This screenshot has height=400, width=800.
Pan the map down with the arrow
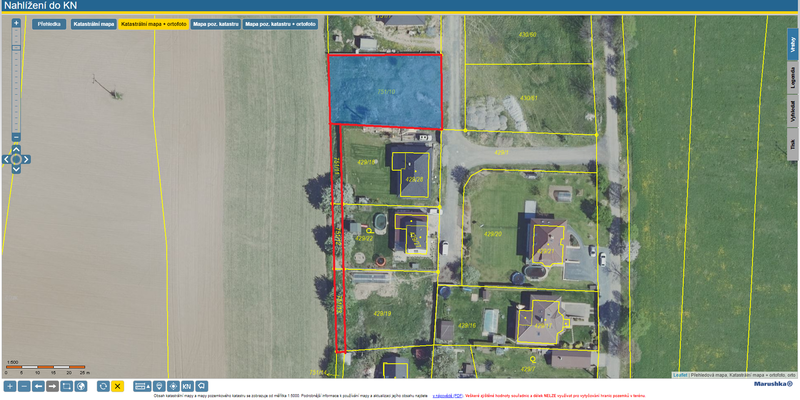pos(16,169)
